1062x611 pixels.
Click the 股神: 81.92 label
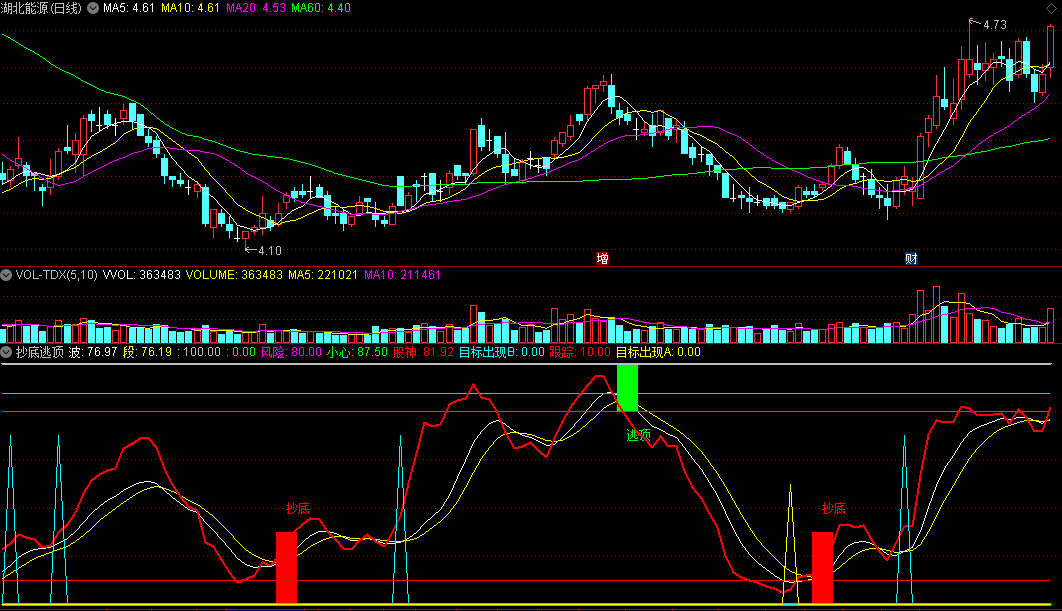point(423,352)
